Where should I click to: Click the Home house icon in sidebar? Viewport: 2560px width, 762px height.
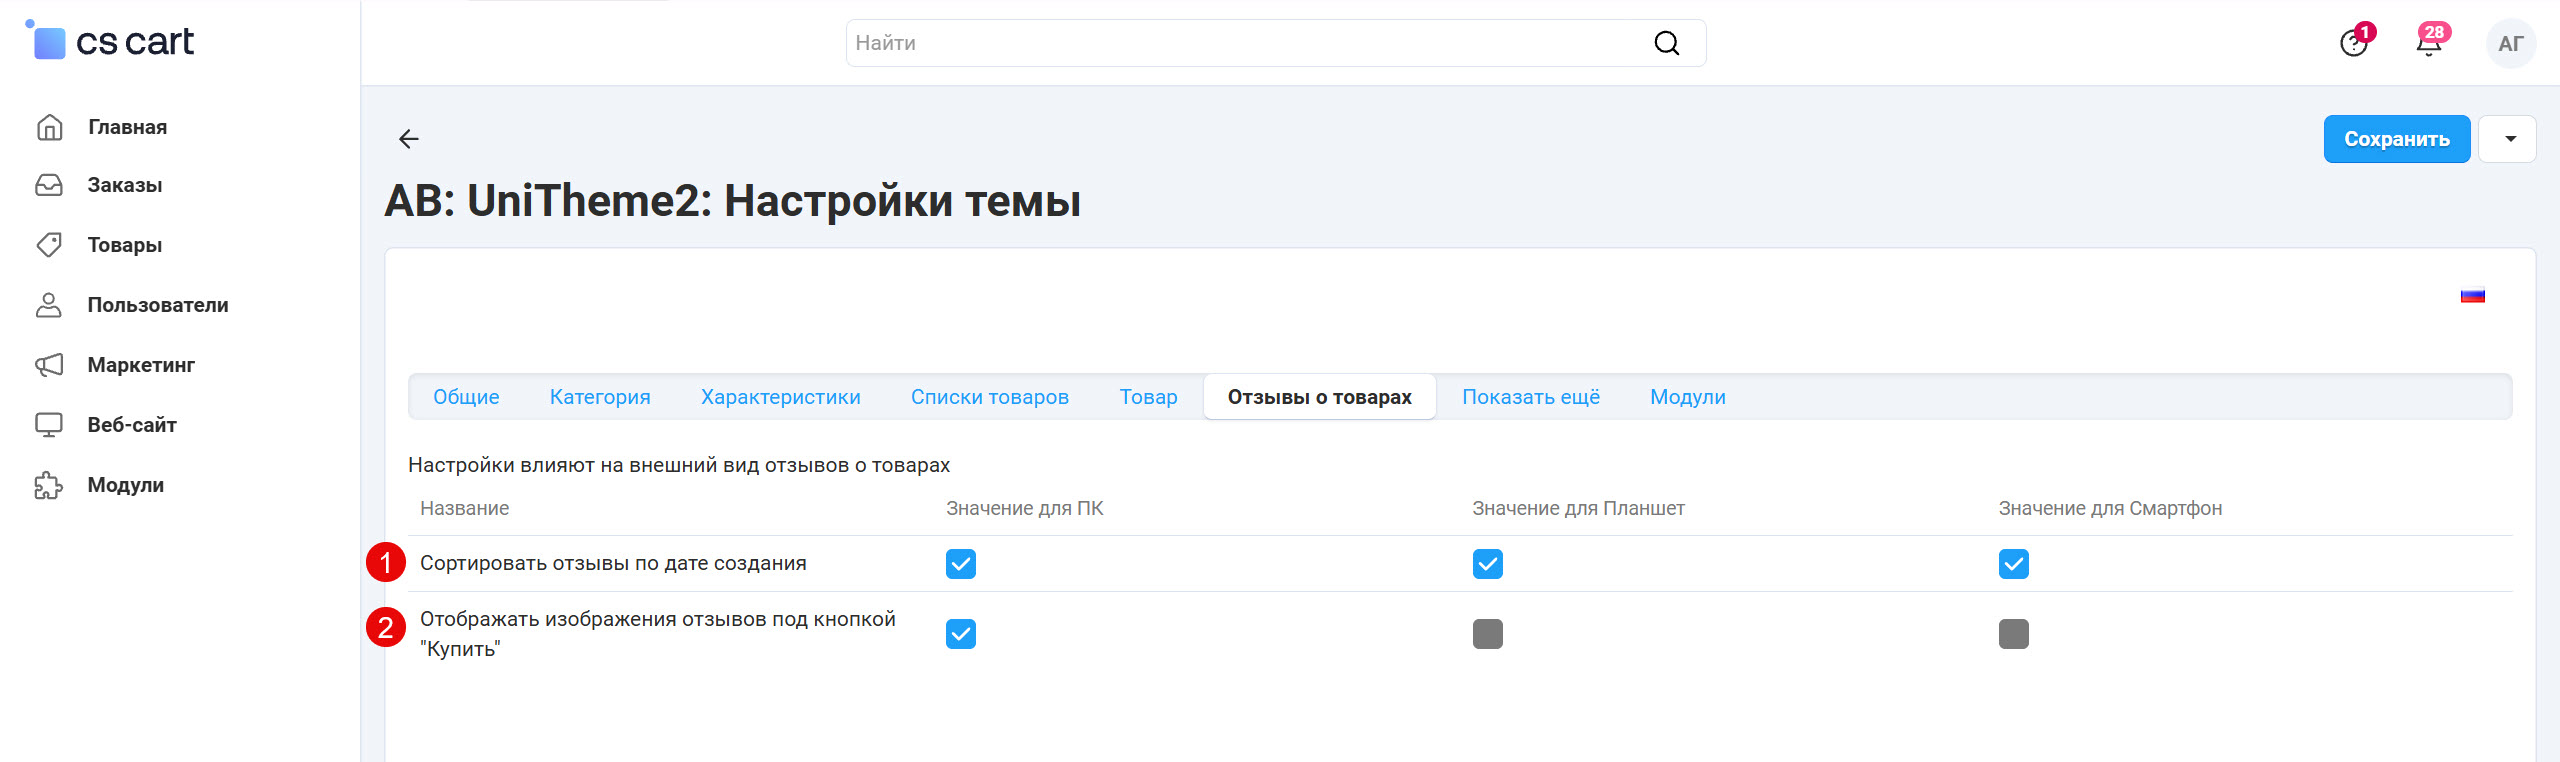tap(49, 127)
